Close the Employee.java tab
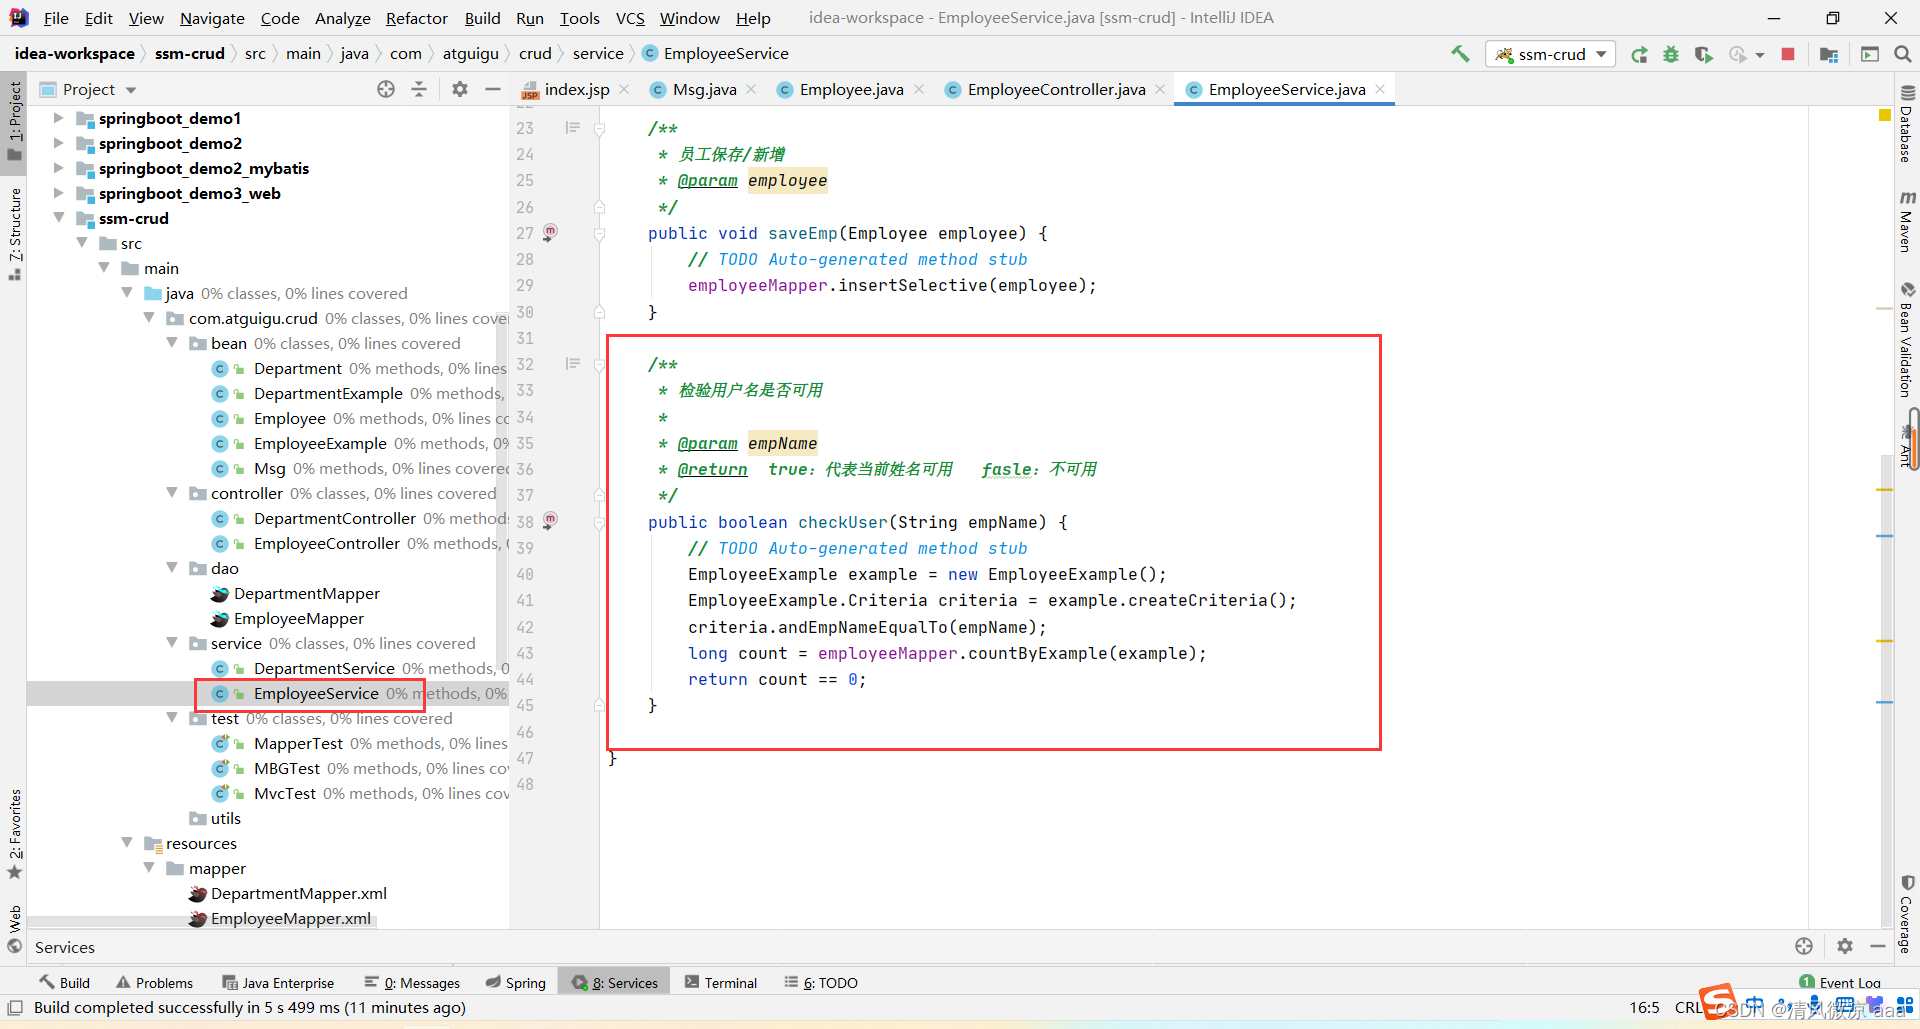This screenshot has width=1920, height=1029. coord(919,89)
